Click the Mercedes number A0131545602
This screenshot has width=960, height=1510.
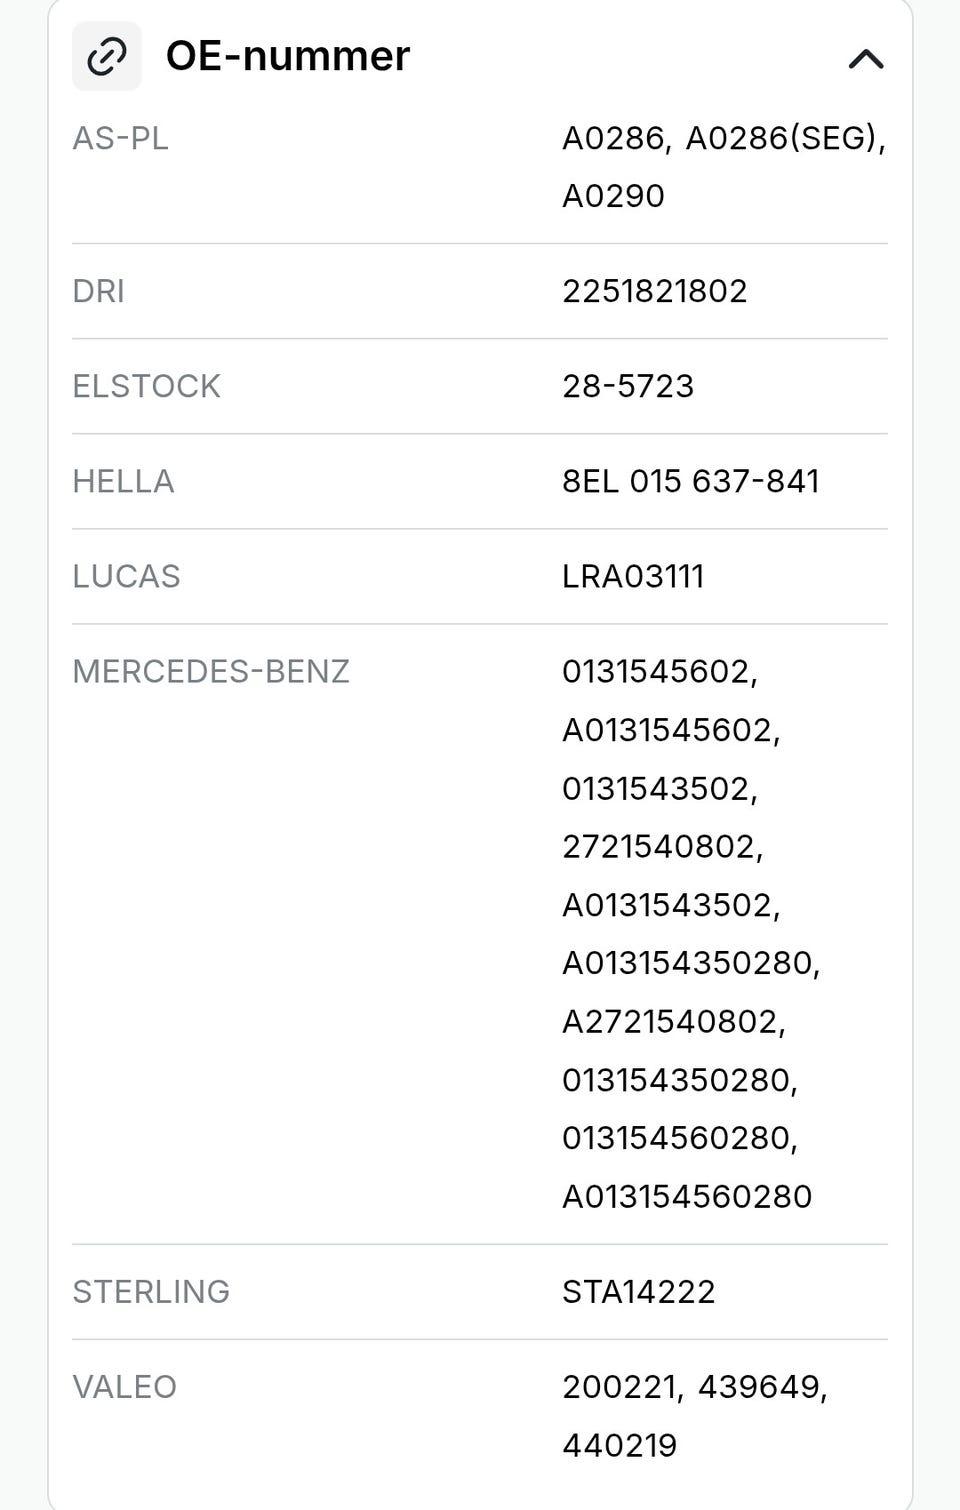[670, 730]
